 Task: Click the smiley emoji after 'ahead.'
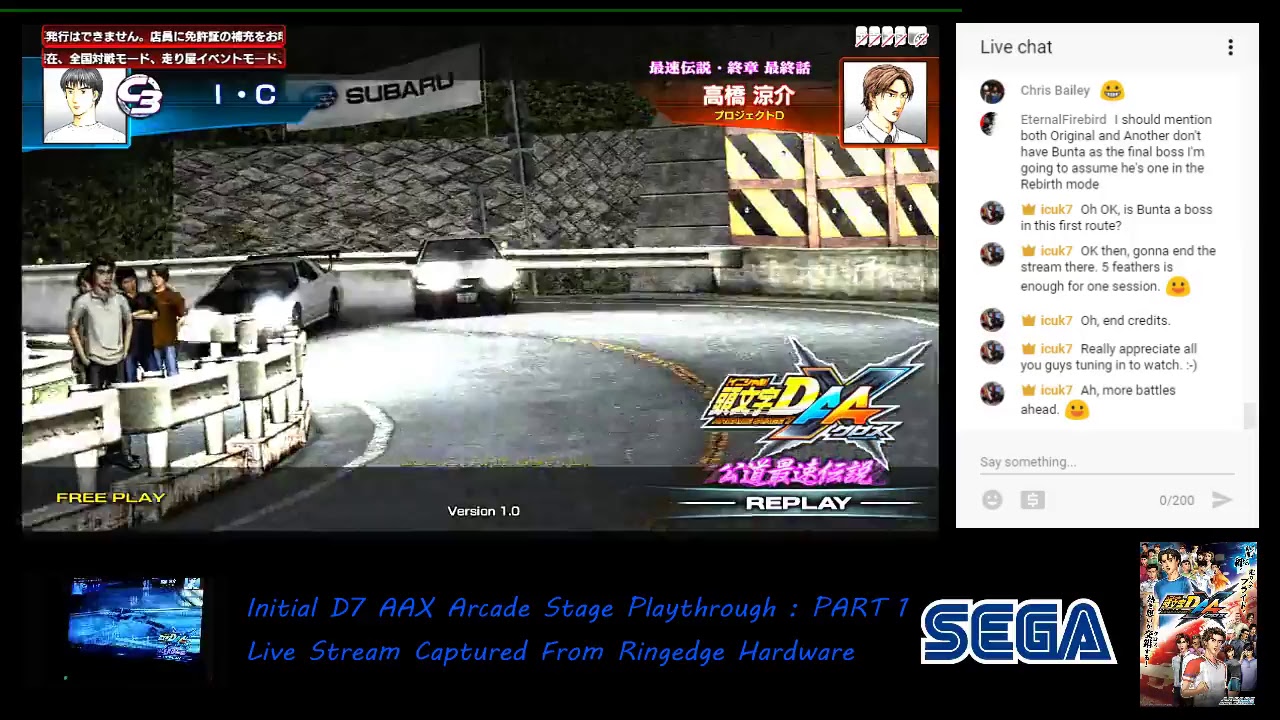pyautogui.click(x=1076, y=409)
